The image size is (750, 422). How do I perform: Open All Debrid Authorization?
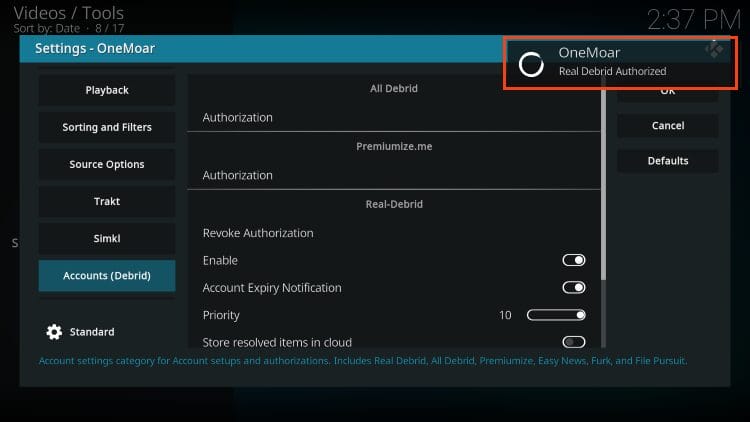pyautogui.click(x=393, y=117)
